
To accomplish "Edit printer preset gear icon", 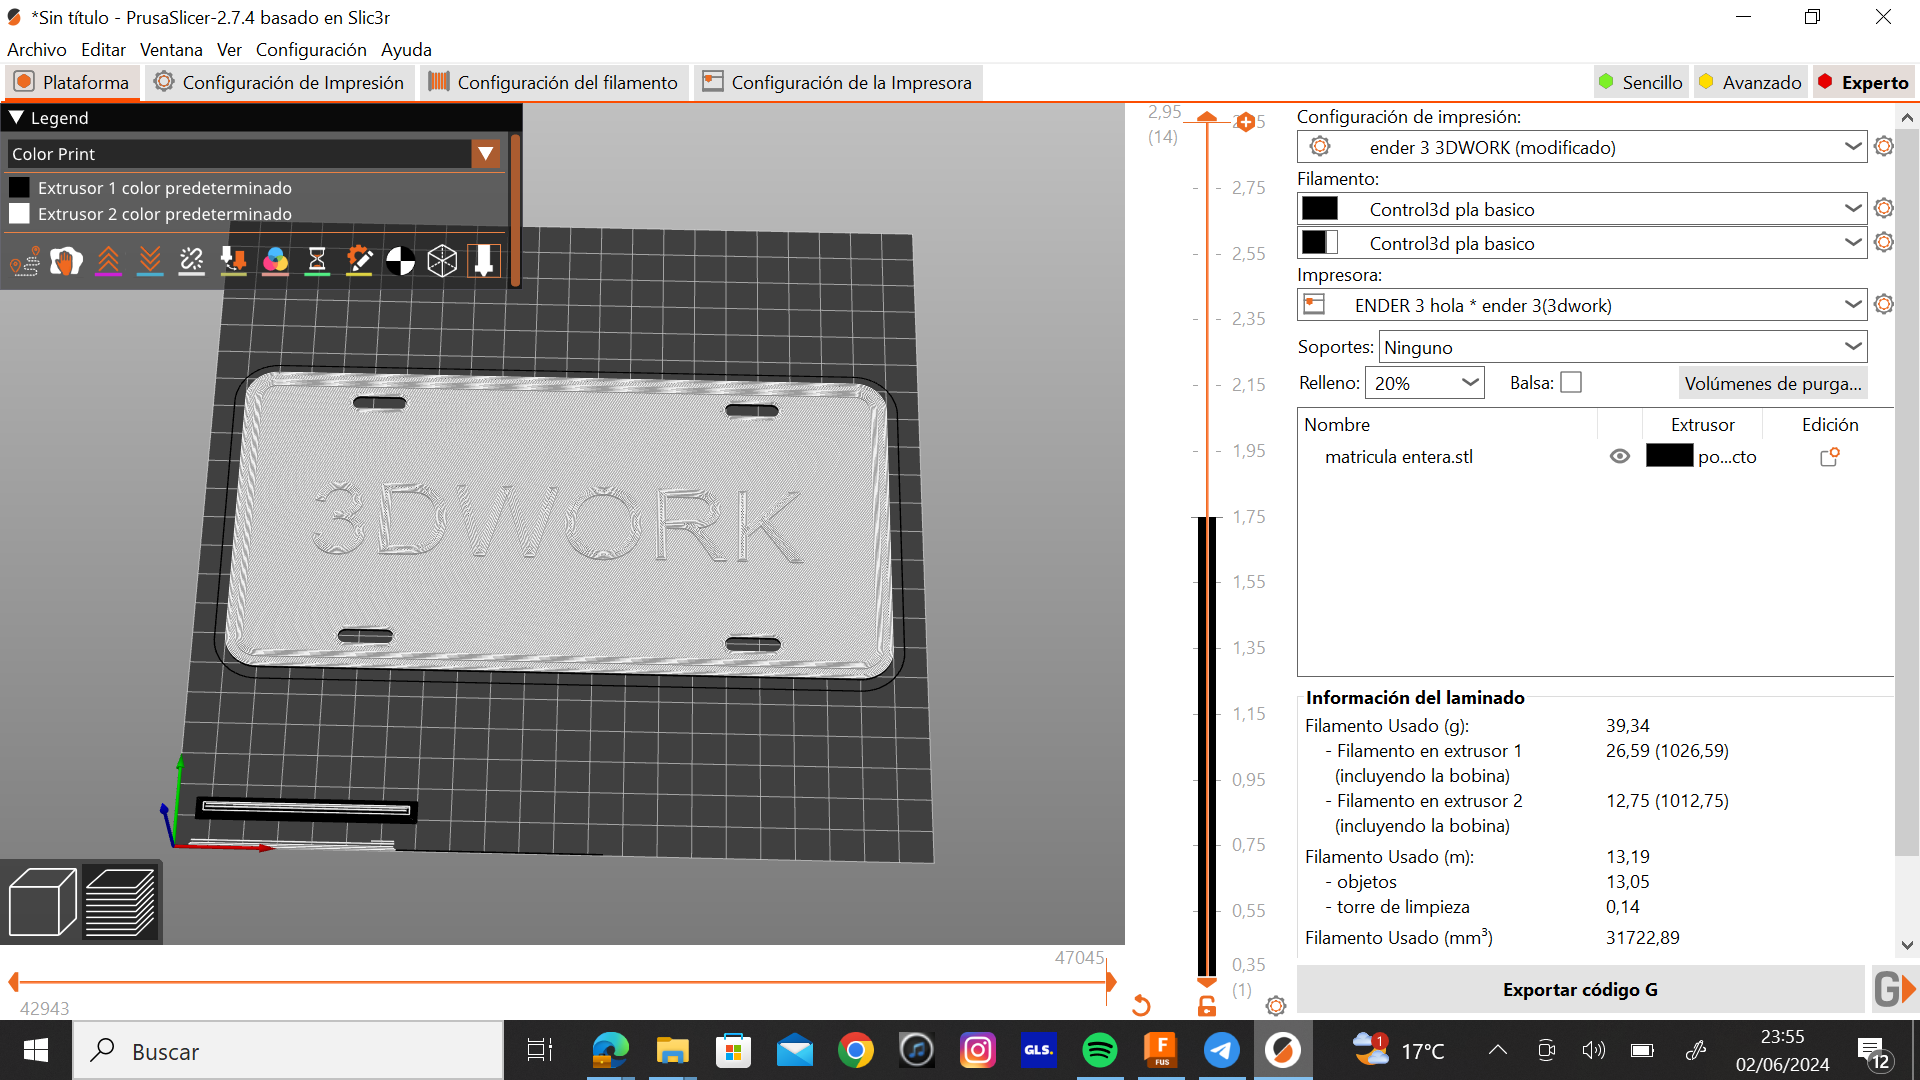I will click(x=1884, y=305).
